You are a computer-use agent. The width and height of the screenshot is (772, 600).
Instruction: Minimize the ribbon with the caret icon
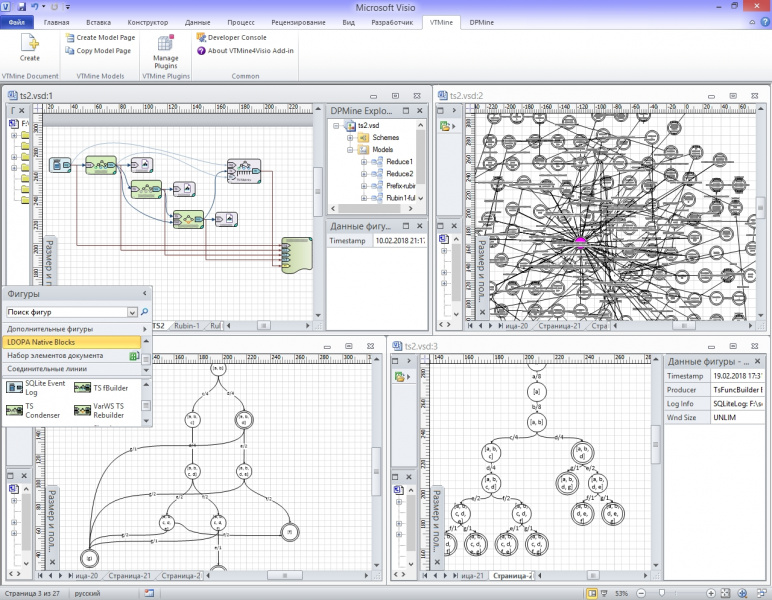point(752,22)
